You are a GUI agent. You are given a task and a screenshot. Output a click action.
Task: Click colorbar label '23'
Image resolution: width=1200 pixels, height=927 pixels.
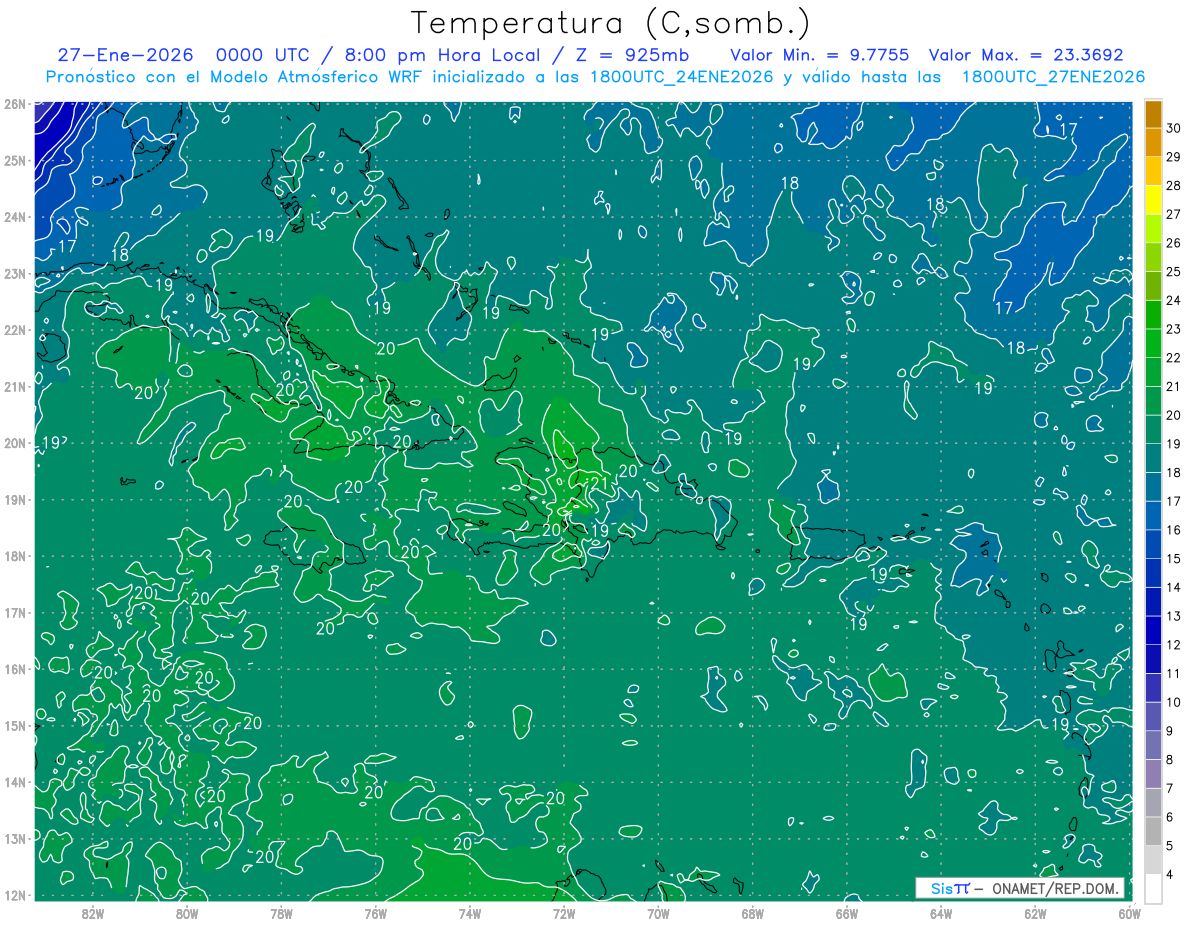pos(1174,329)
